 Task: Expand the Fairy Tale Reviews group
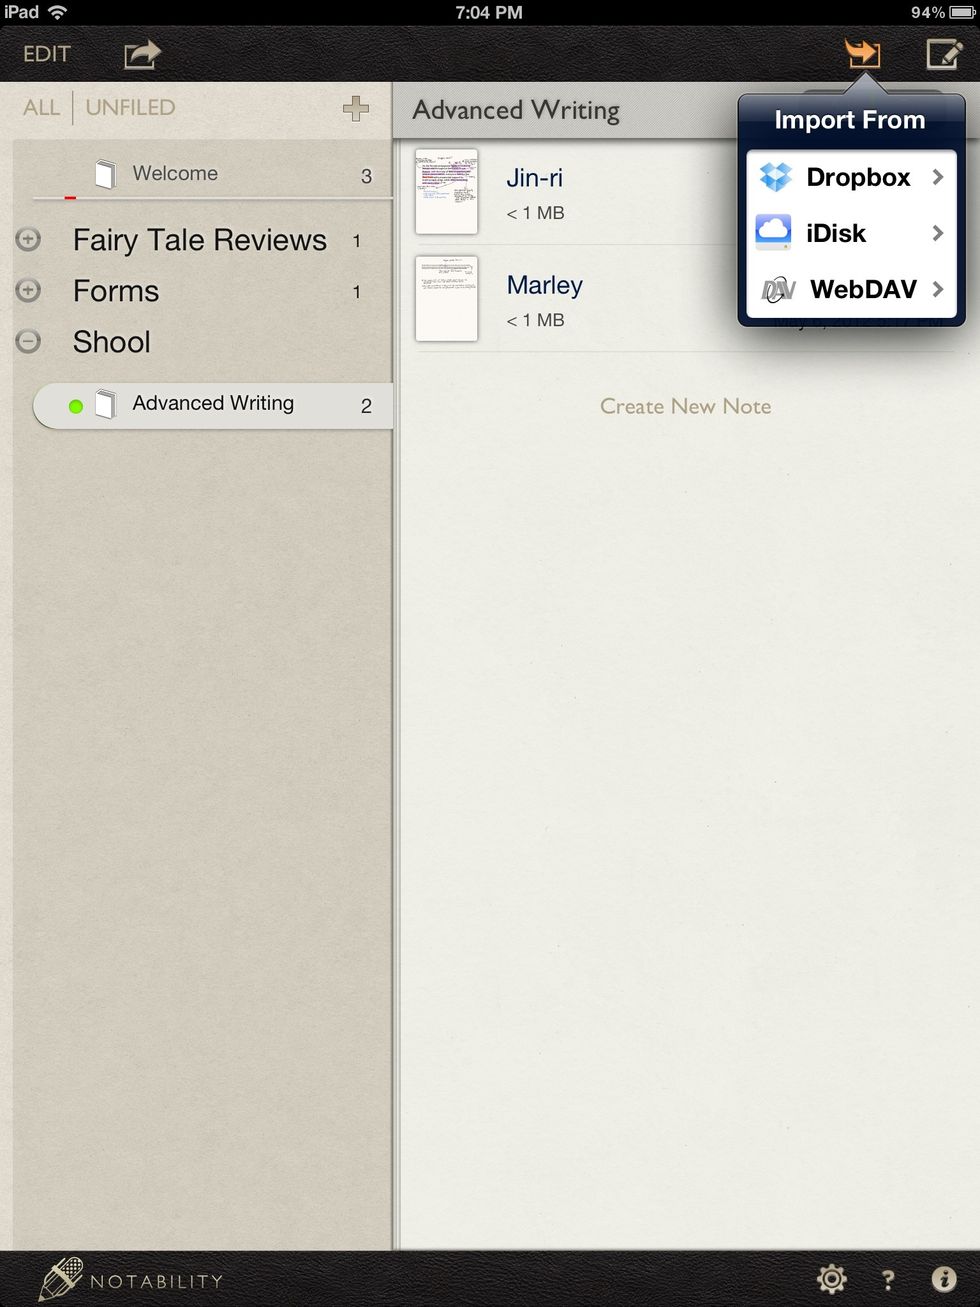click(29, 239)
